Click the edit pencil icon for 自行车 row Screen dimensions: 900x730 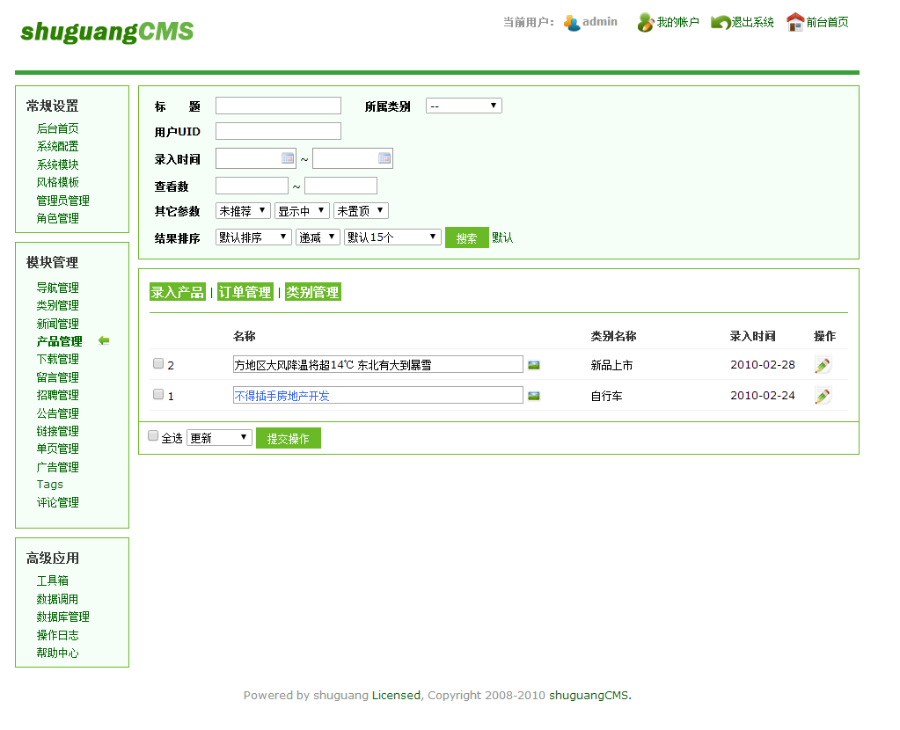[x=822, y=395]
